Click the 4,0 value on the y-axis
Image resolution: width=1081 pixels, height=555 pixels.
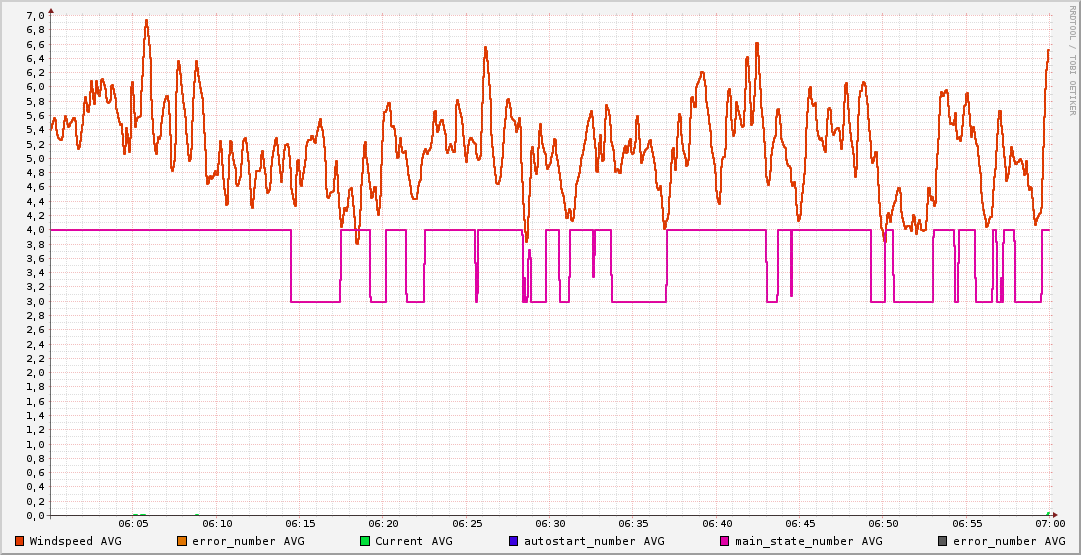click(x=34, y=230)
